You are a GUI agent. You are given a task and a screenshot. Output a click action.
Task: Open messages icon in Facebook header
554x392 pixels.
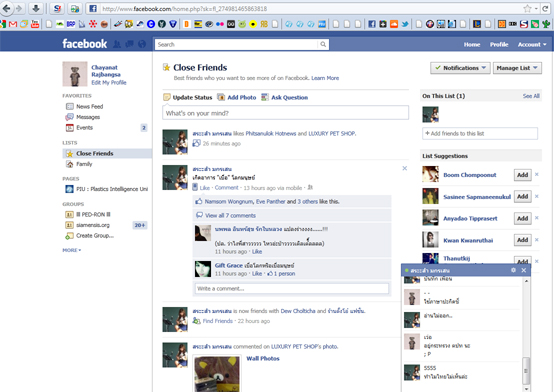point(130,44)
